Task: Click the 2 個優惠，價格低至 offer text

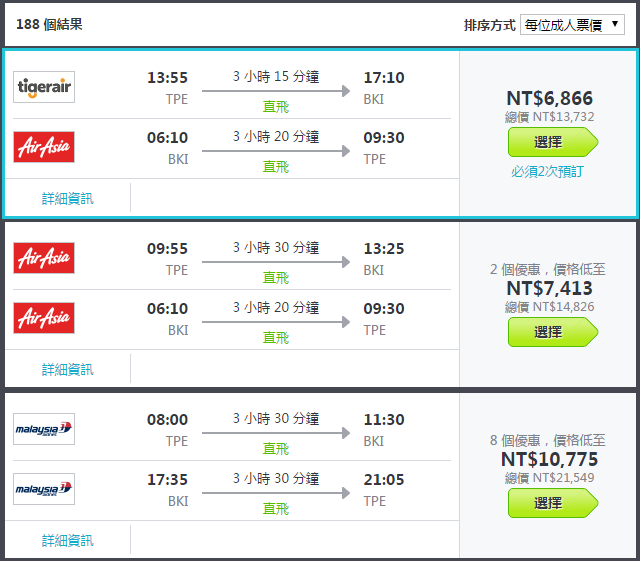Action: (548, 269)
